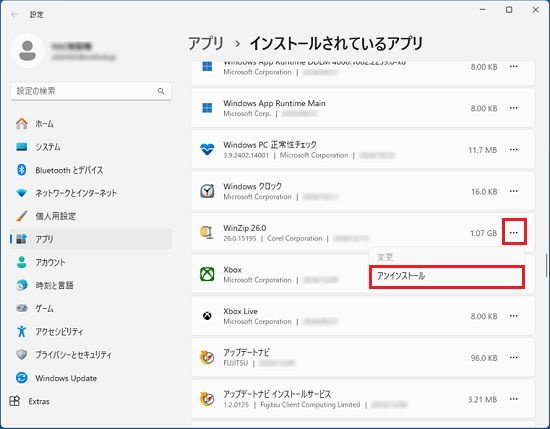Open more options for Windows PC 正常性チェック

514,149
